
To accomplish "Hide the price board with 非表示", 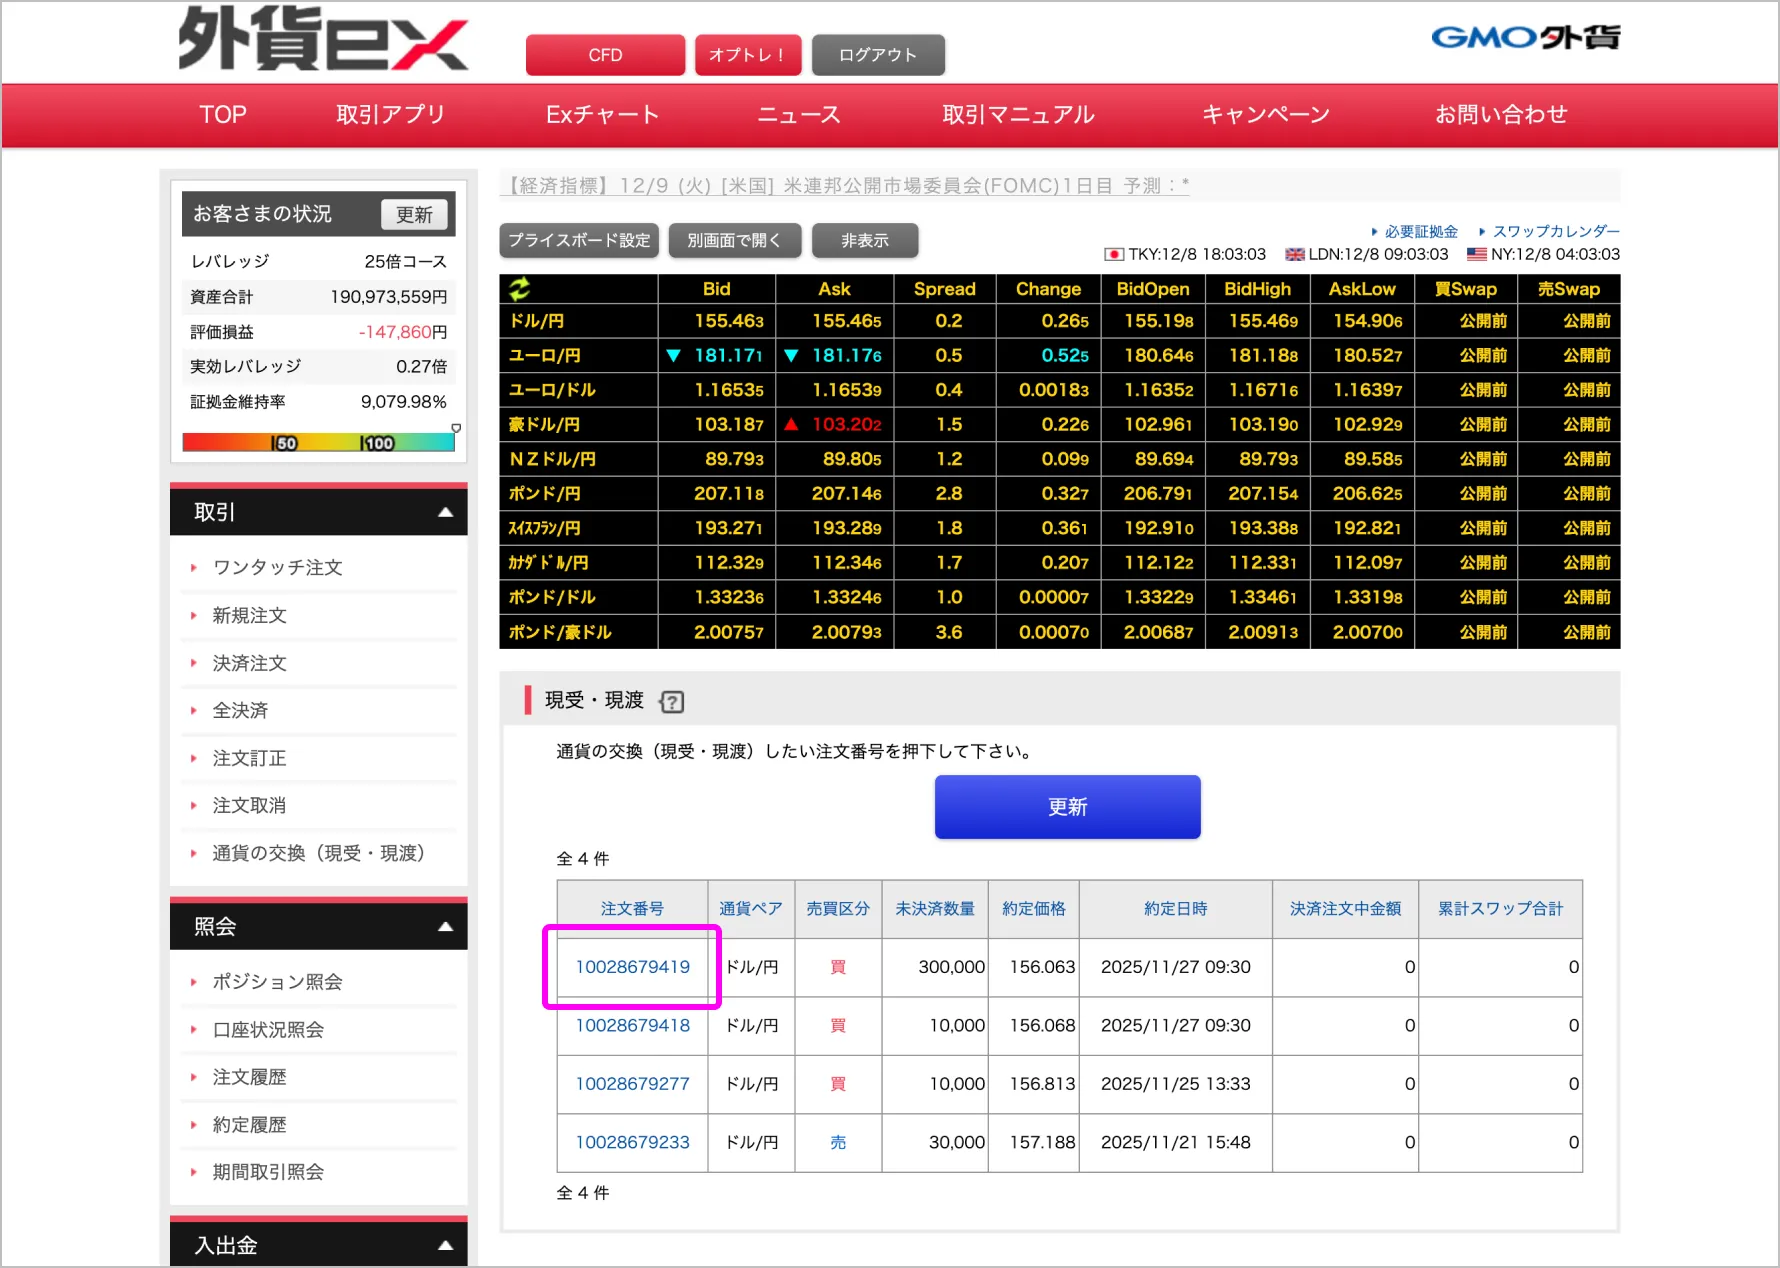I will 864,240.
